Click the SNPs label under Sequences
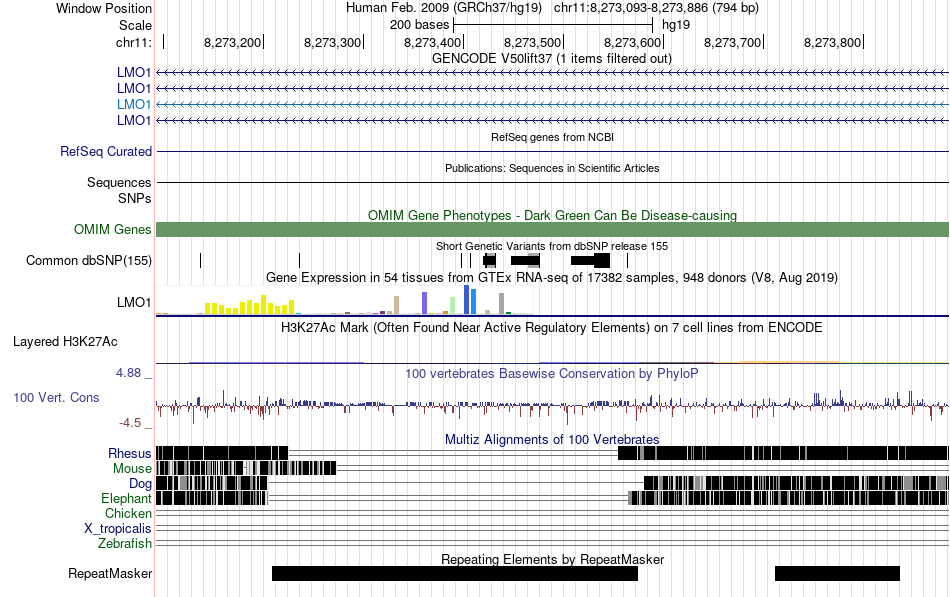Screen dimensions: 950x597 pos(135,198)
